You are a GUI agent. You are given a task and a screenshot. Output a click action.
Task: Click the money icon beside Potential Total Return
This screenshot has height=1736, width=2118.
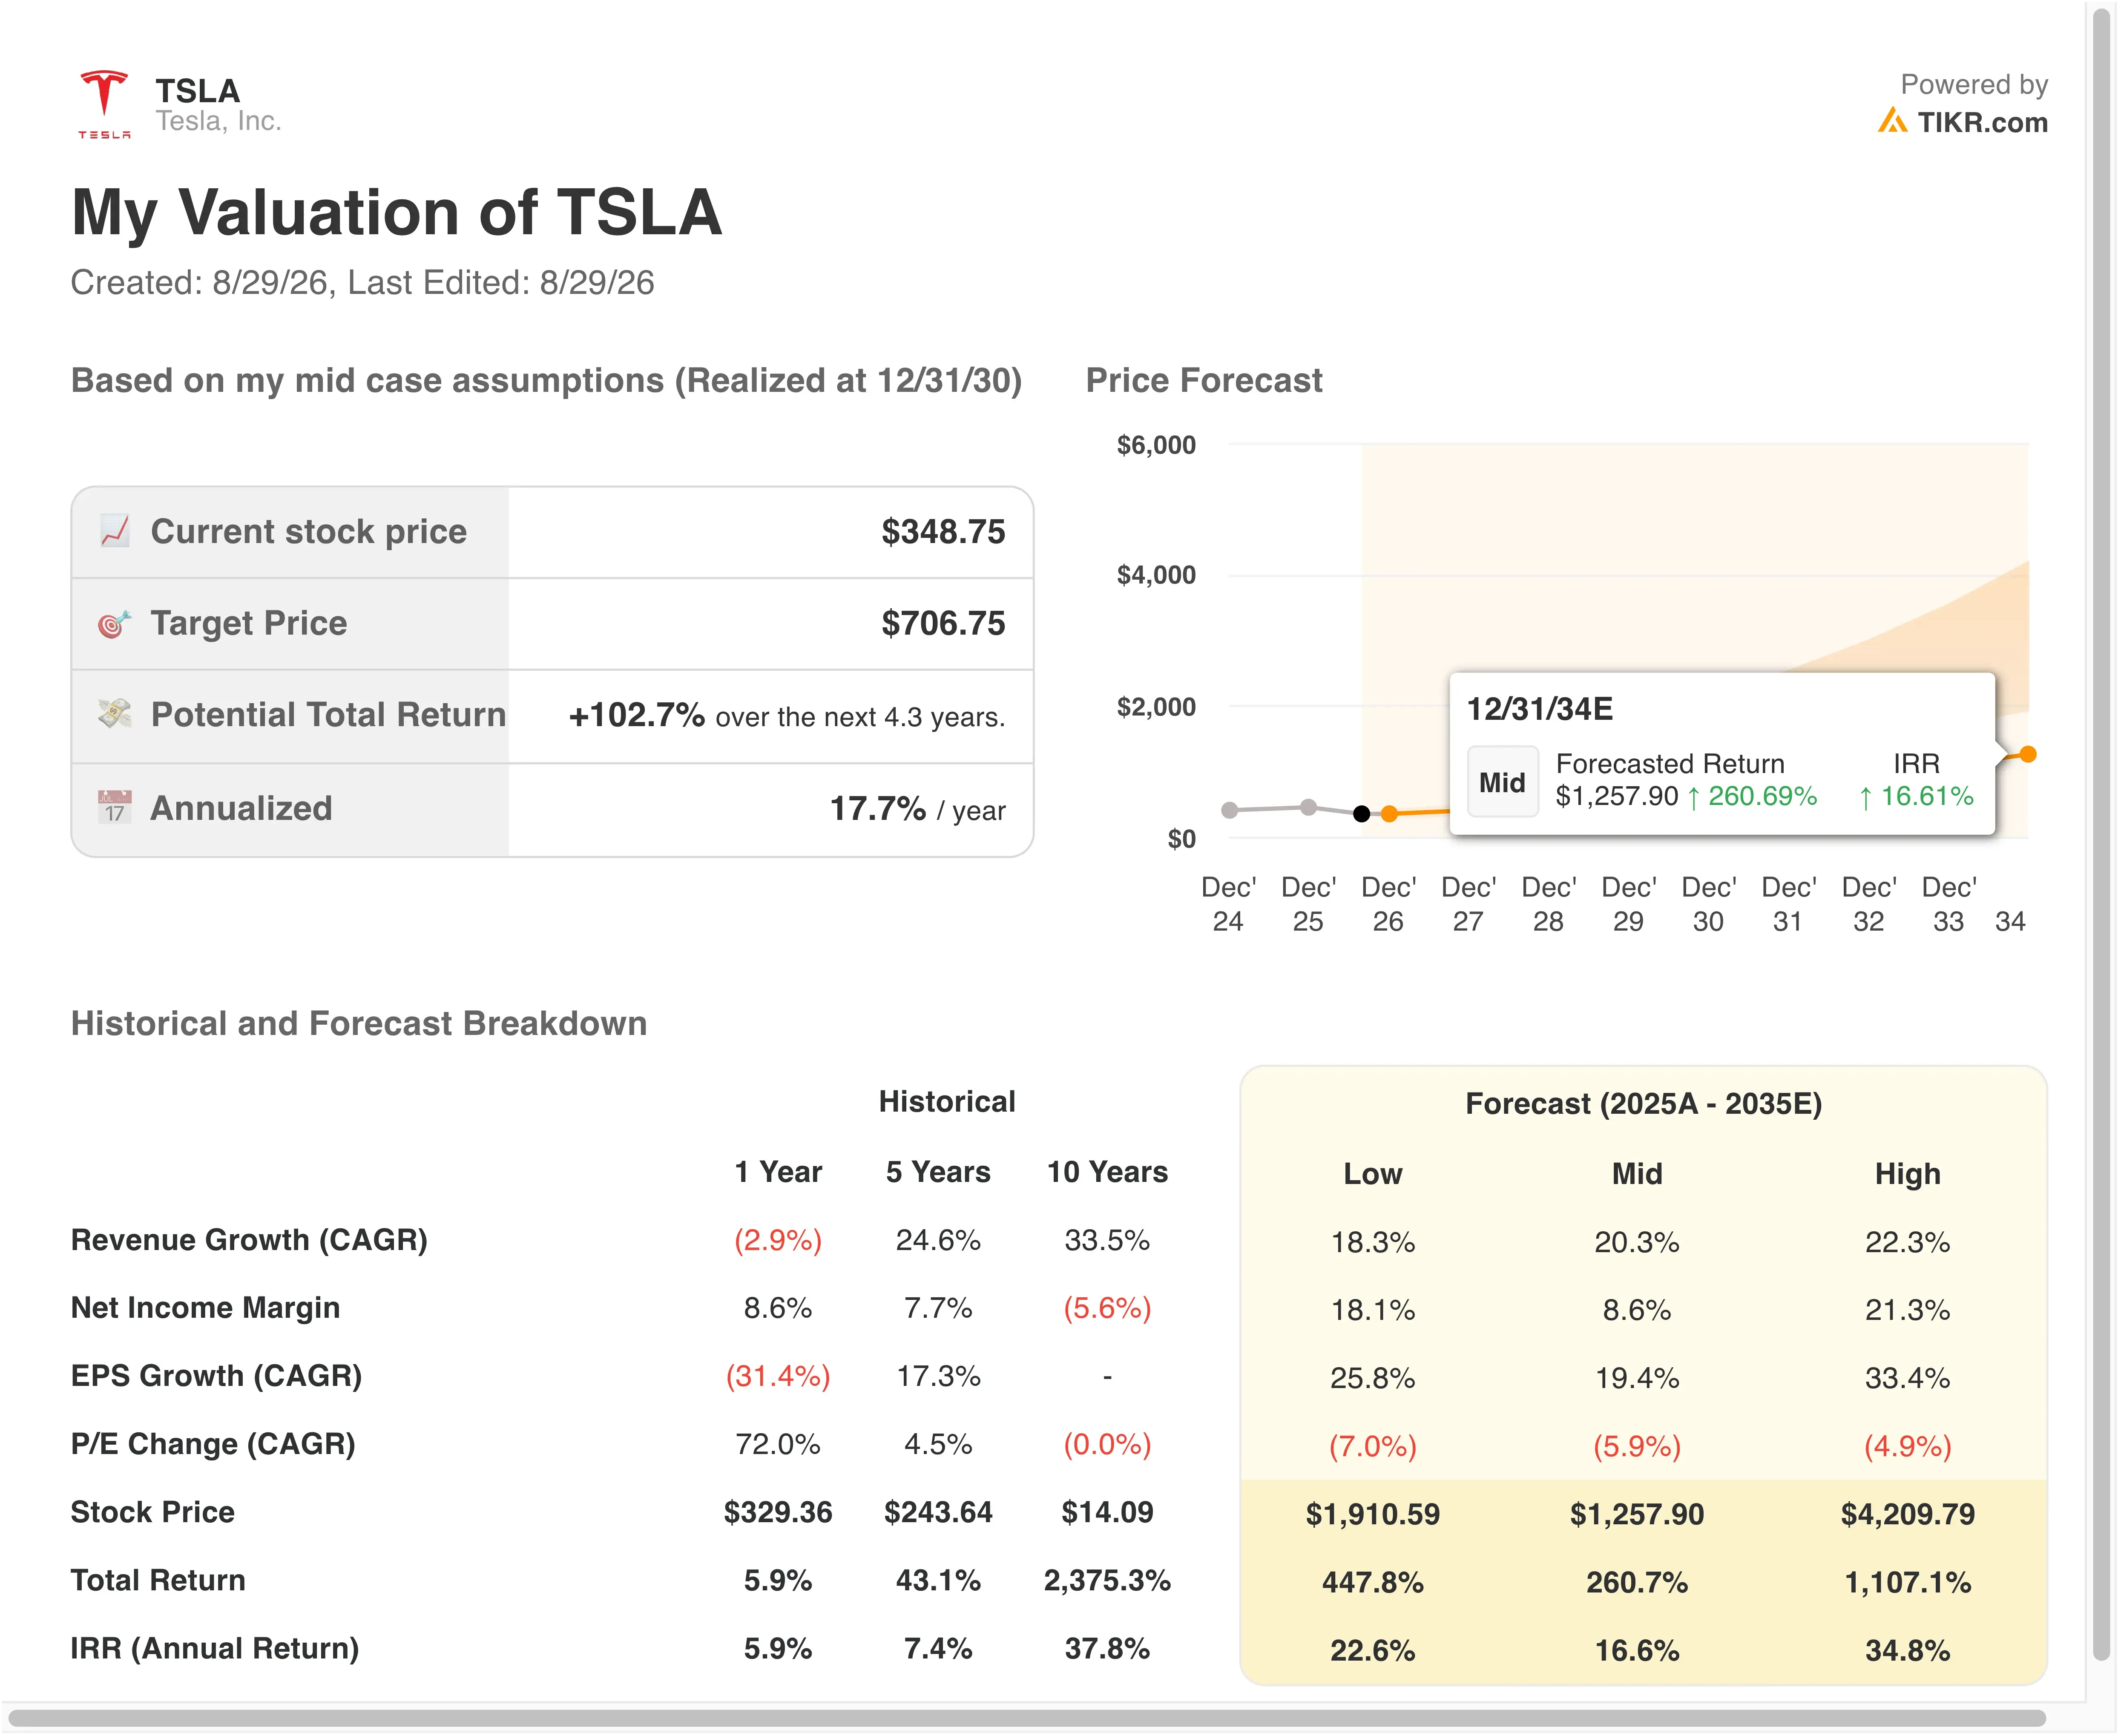[115, 714]
